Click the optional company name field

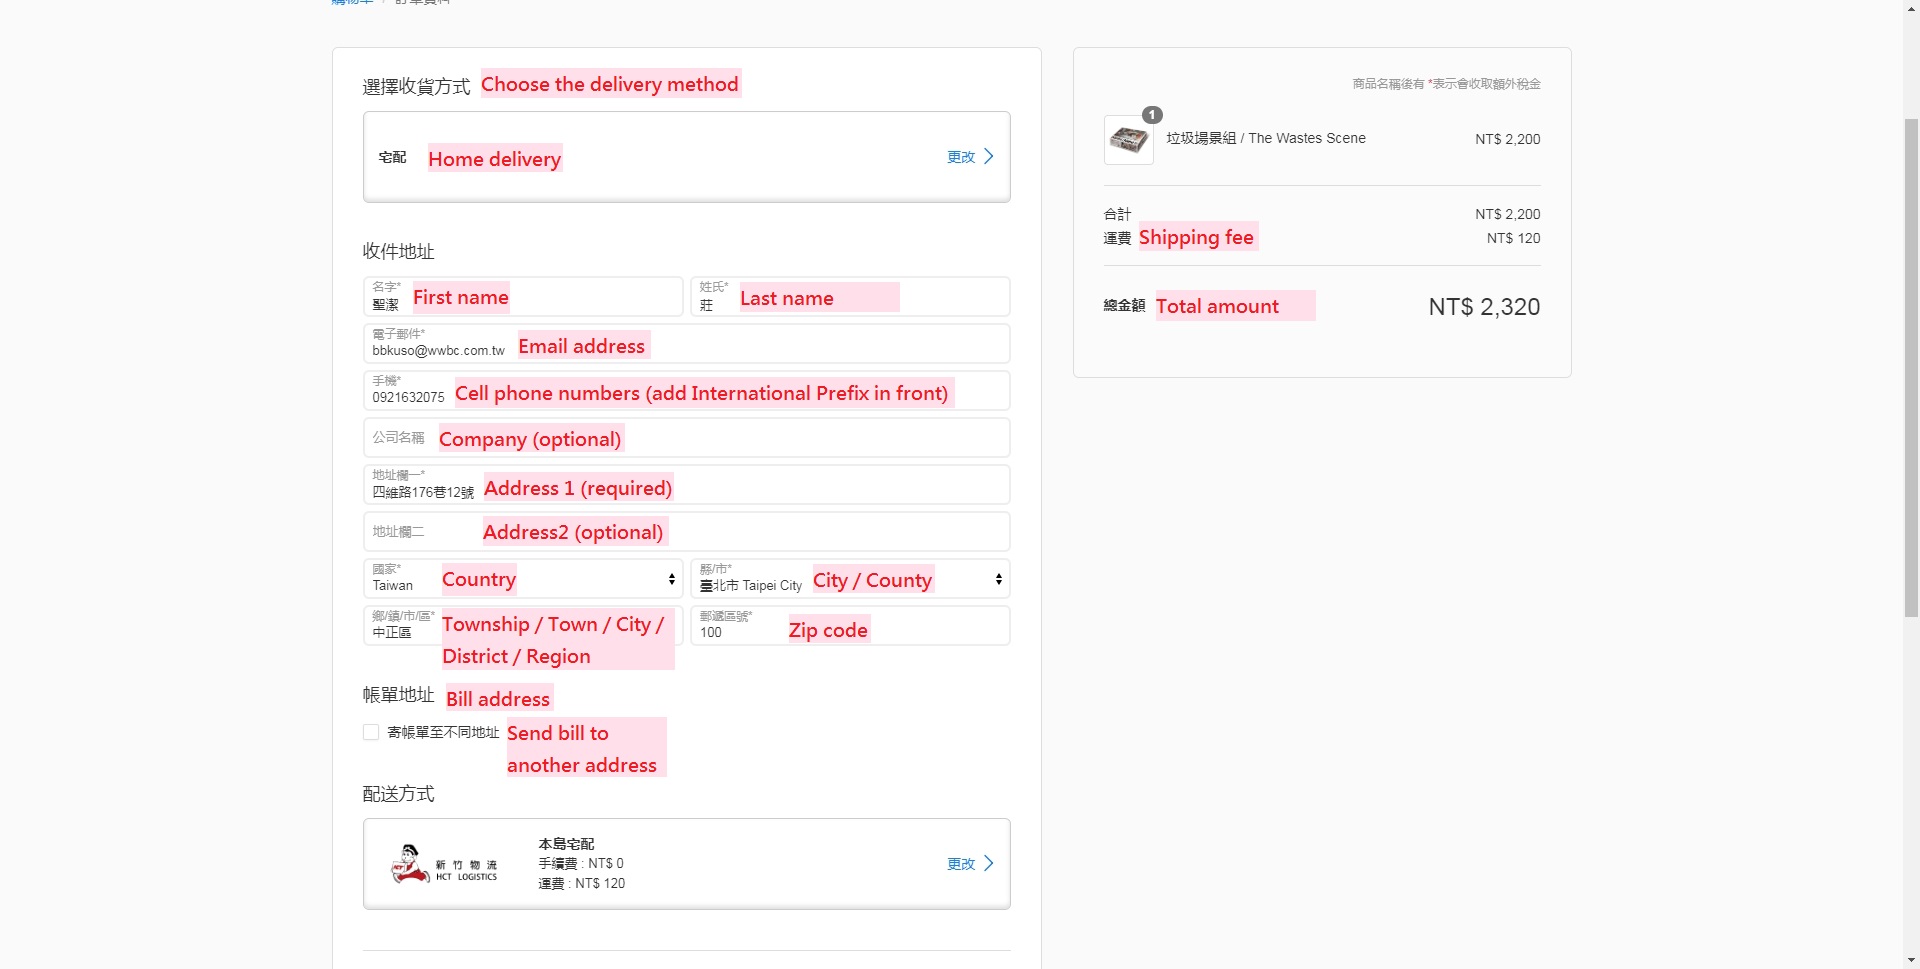[686, 438]
